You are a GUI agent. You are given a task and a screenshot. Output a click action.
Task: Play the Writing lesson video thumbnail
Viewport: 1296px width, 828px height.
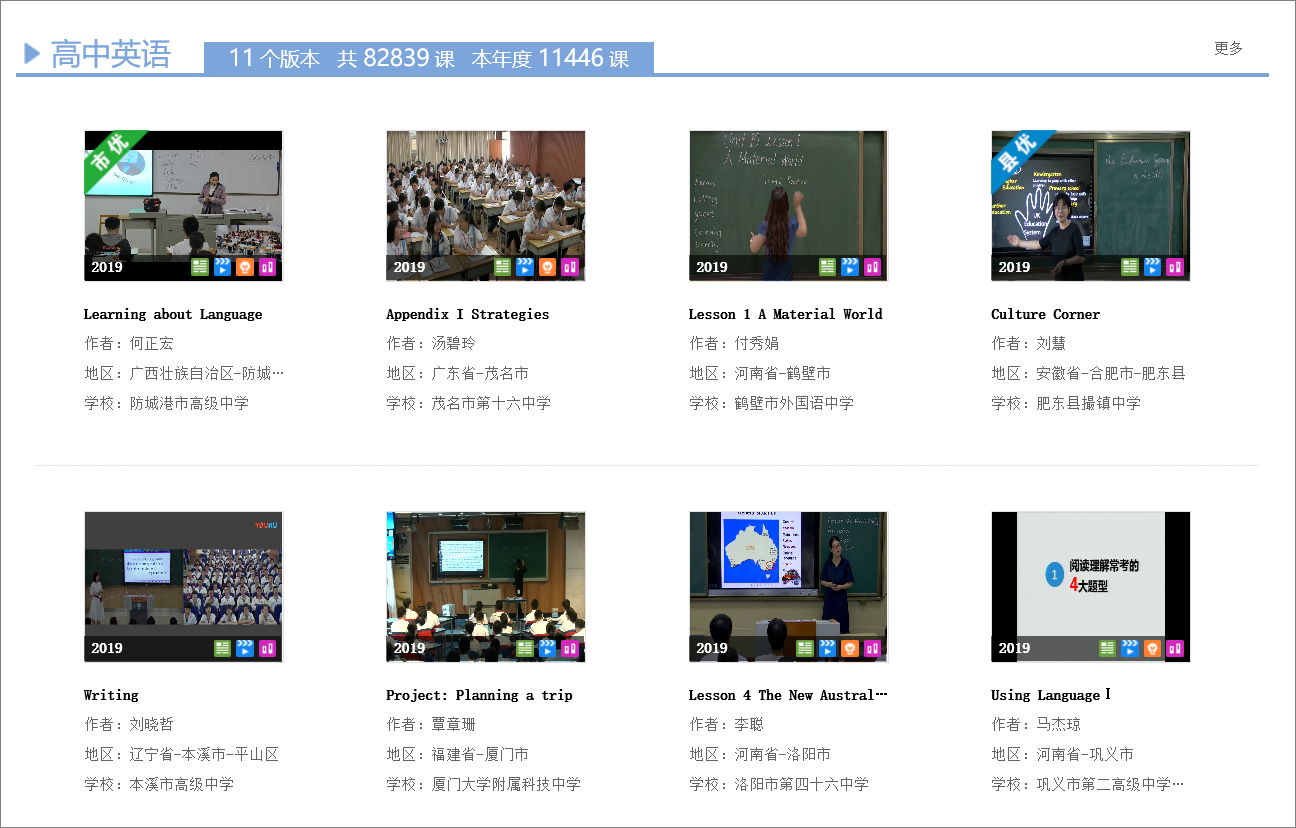183,587
